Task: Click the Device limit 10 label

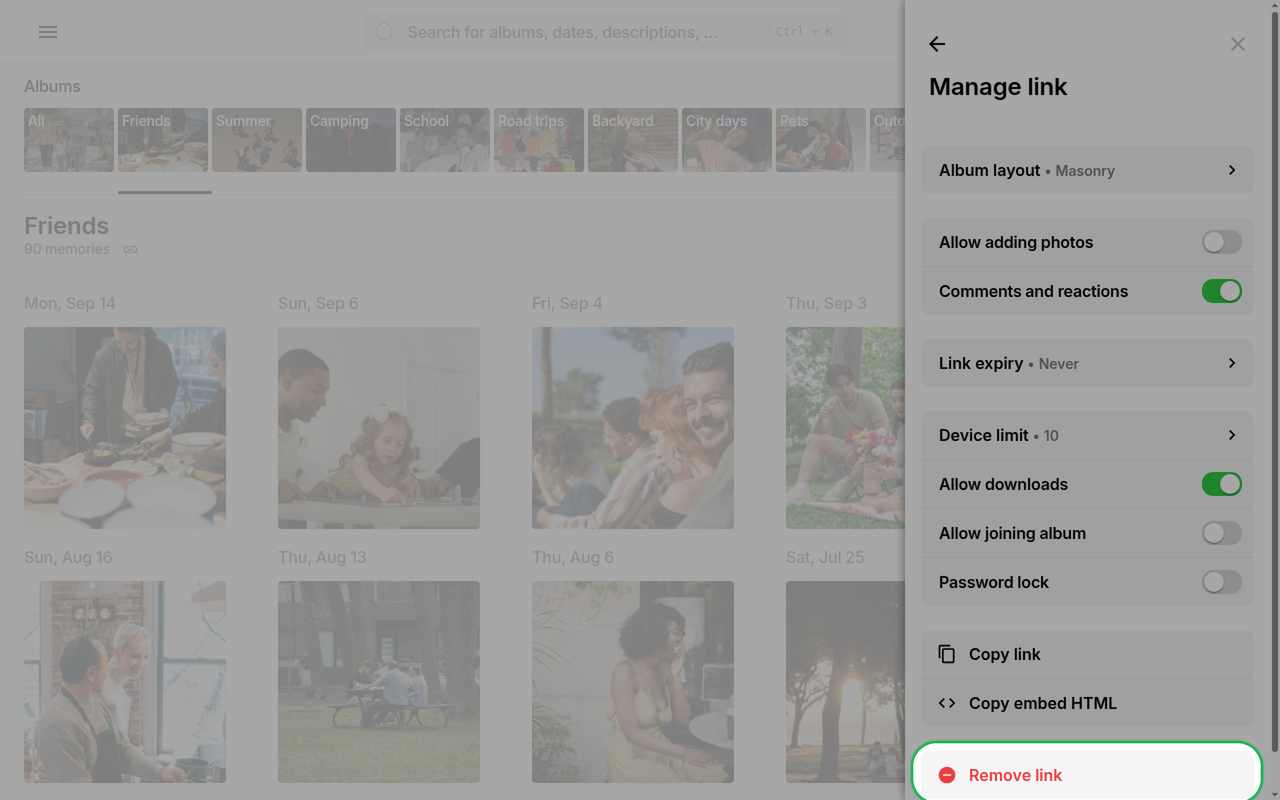Action: pos(999,435)
